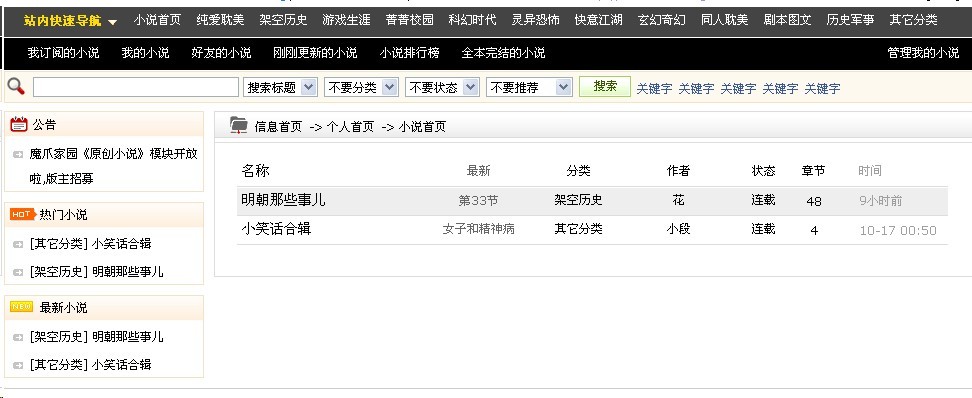The image size is (972, 398).
Task: Click chapter count 48
Action: click(x=814, y=201)
